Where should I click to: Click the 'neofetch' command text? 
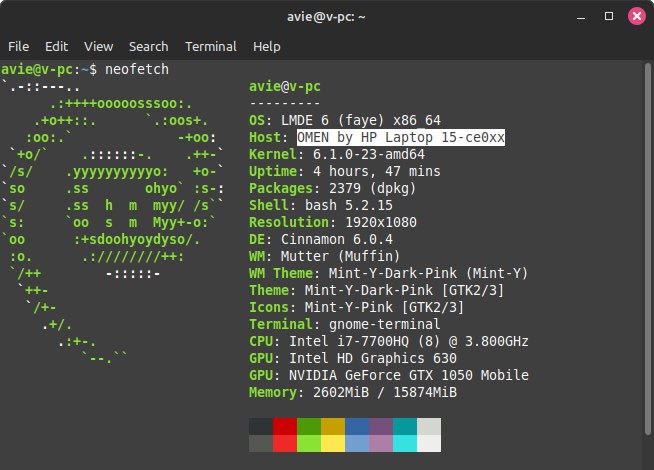click(x=137, y=69)
